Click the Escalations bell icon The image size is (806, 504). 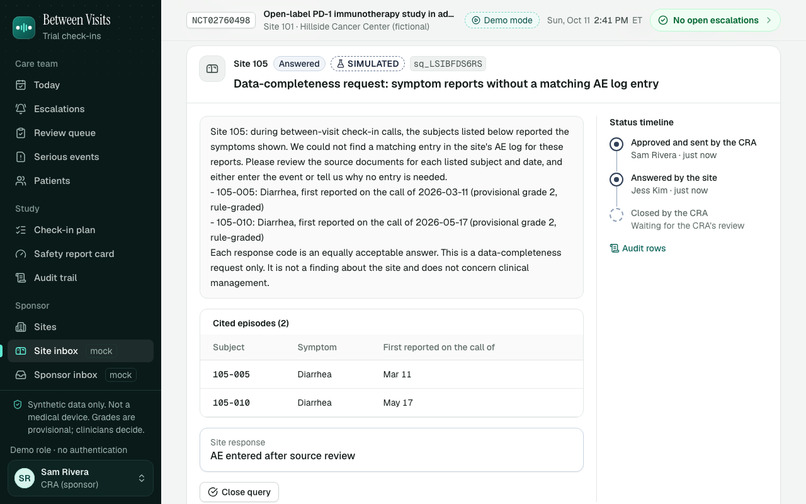(21, 109)
